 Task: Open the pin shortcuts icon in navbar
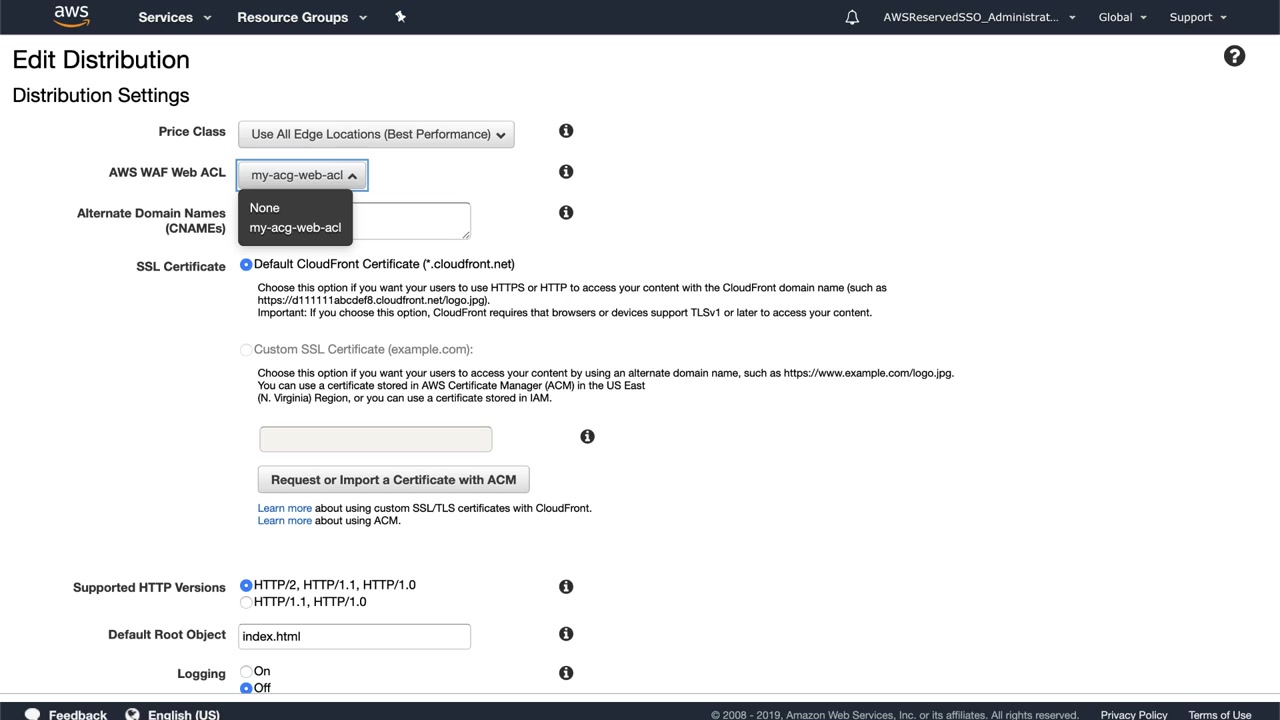[x=400, y=17]
